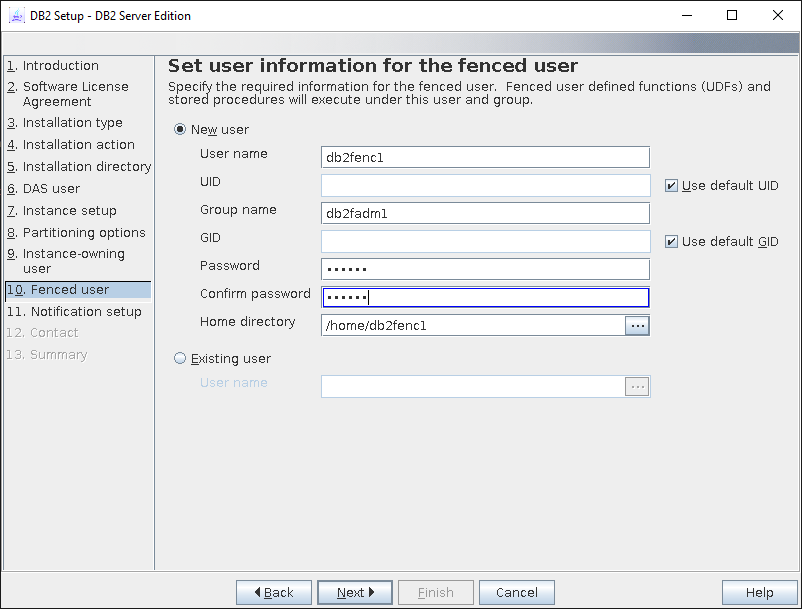Viewport: 802px width, 611px height.
Task: Select the Existing user radio button
Action: pyautogui.click(x=181, y=359)
